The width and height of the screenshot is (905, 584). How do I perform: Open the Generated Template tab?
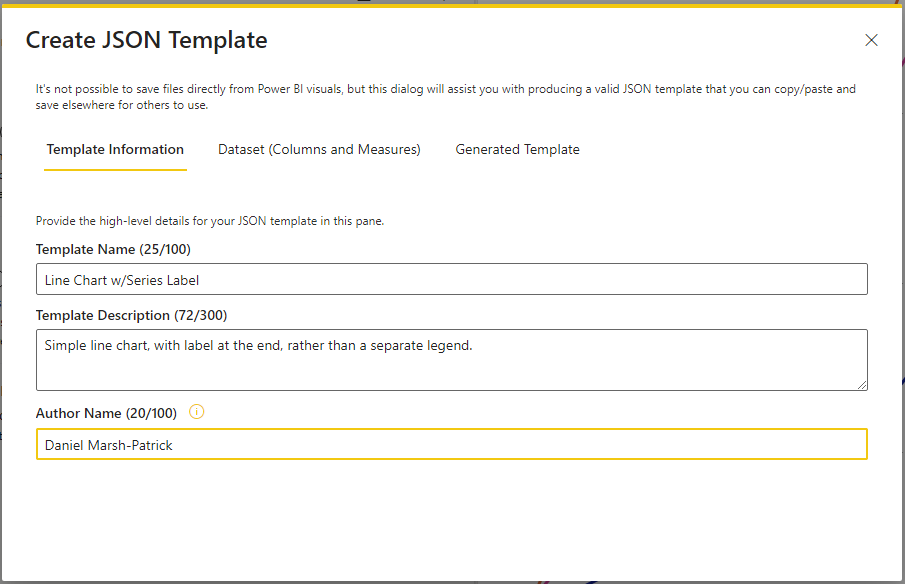(517, 149)
